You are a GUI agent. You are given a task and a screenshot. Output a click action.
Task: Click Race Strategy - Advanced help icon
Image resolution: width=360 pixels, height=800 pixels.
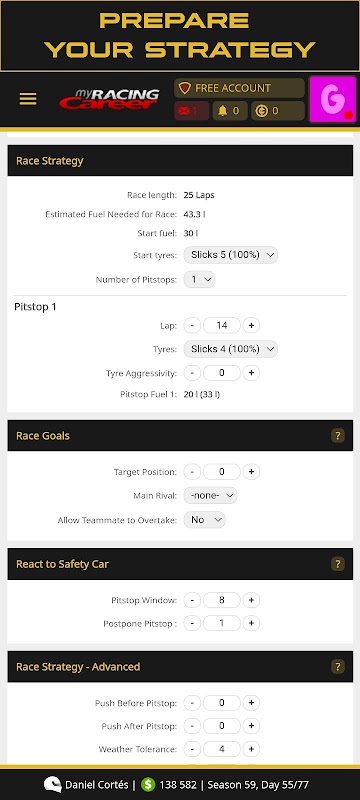[x=338, y=666]
